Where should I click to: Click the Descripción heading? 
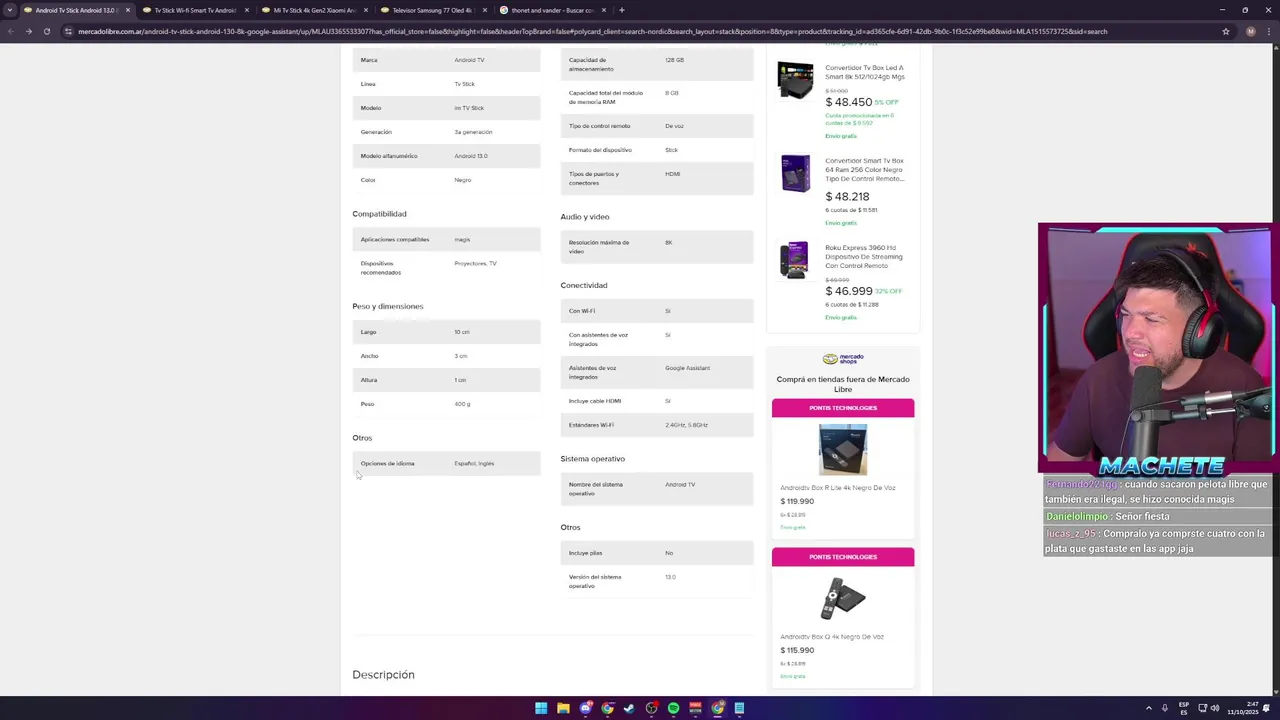point(383,675)
